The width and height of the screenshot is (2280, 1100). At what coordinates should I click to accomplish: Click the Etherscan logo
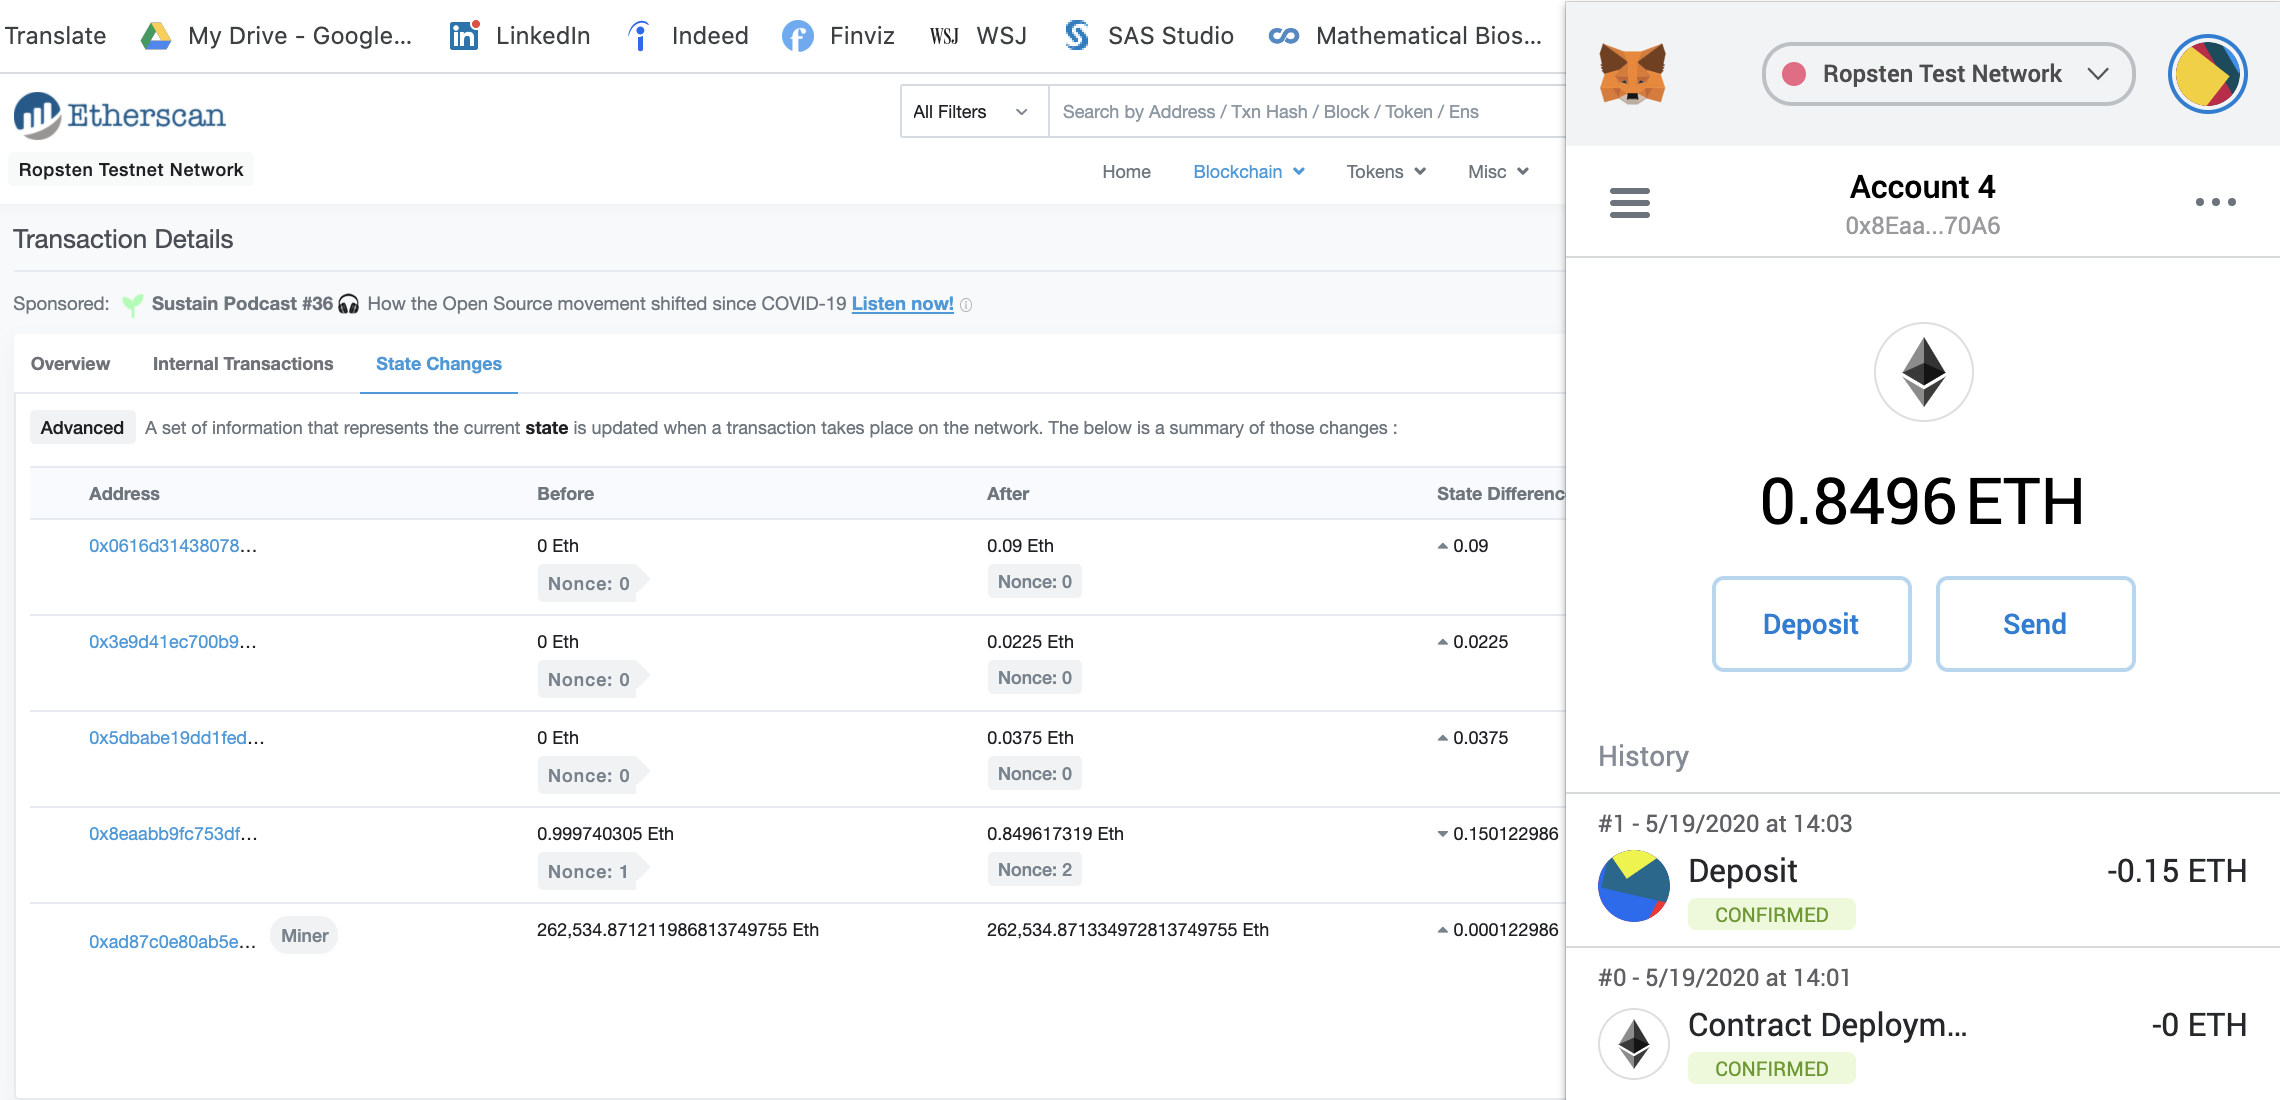pyautogui.click(x=120, y=115)
